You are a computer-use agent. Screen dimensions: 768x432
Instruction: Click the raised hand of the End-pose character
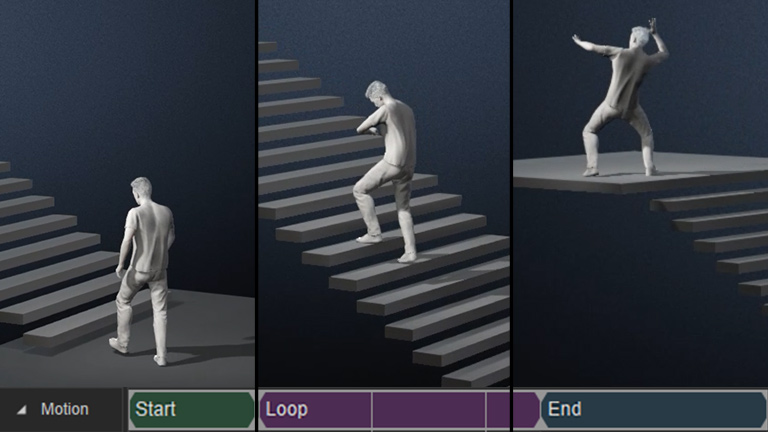pos(653,26)
